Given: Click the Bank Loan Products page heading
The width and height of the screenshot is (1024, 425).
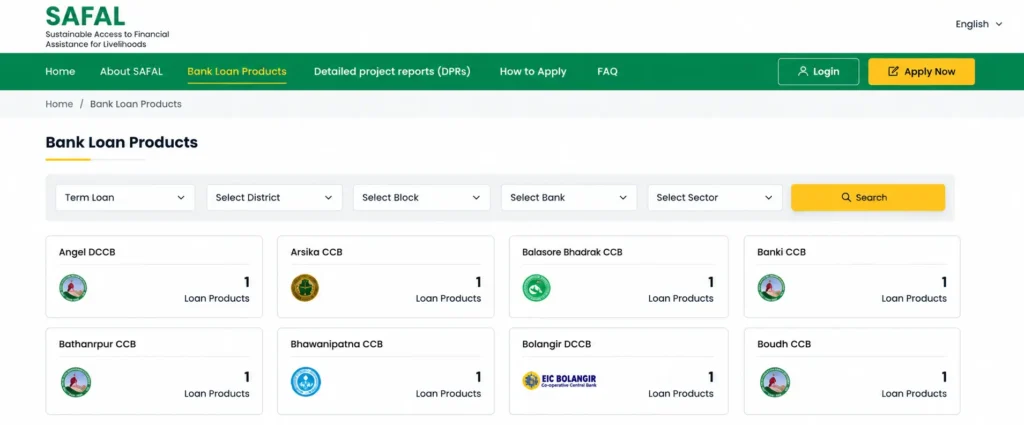Looking at the screenshot, I should (121, 142).
